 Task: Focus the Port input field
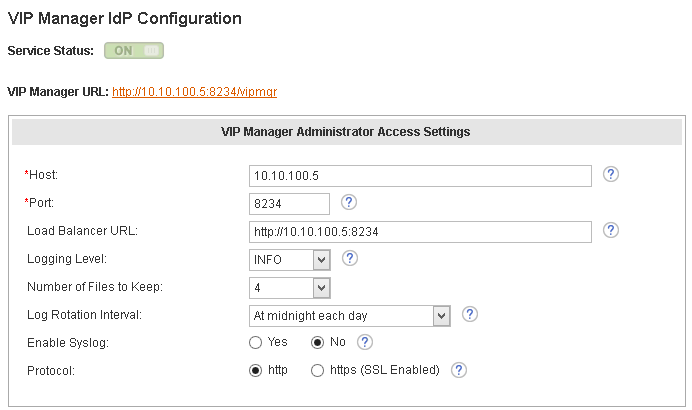289,204
